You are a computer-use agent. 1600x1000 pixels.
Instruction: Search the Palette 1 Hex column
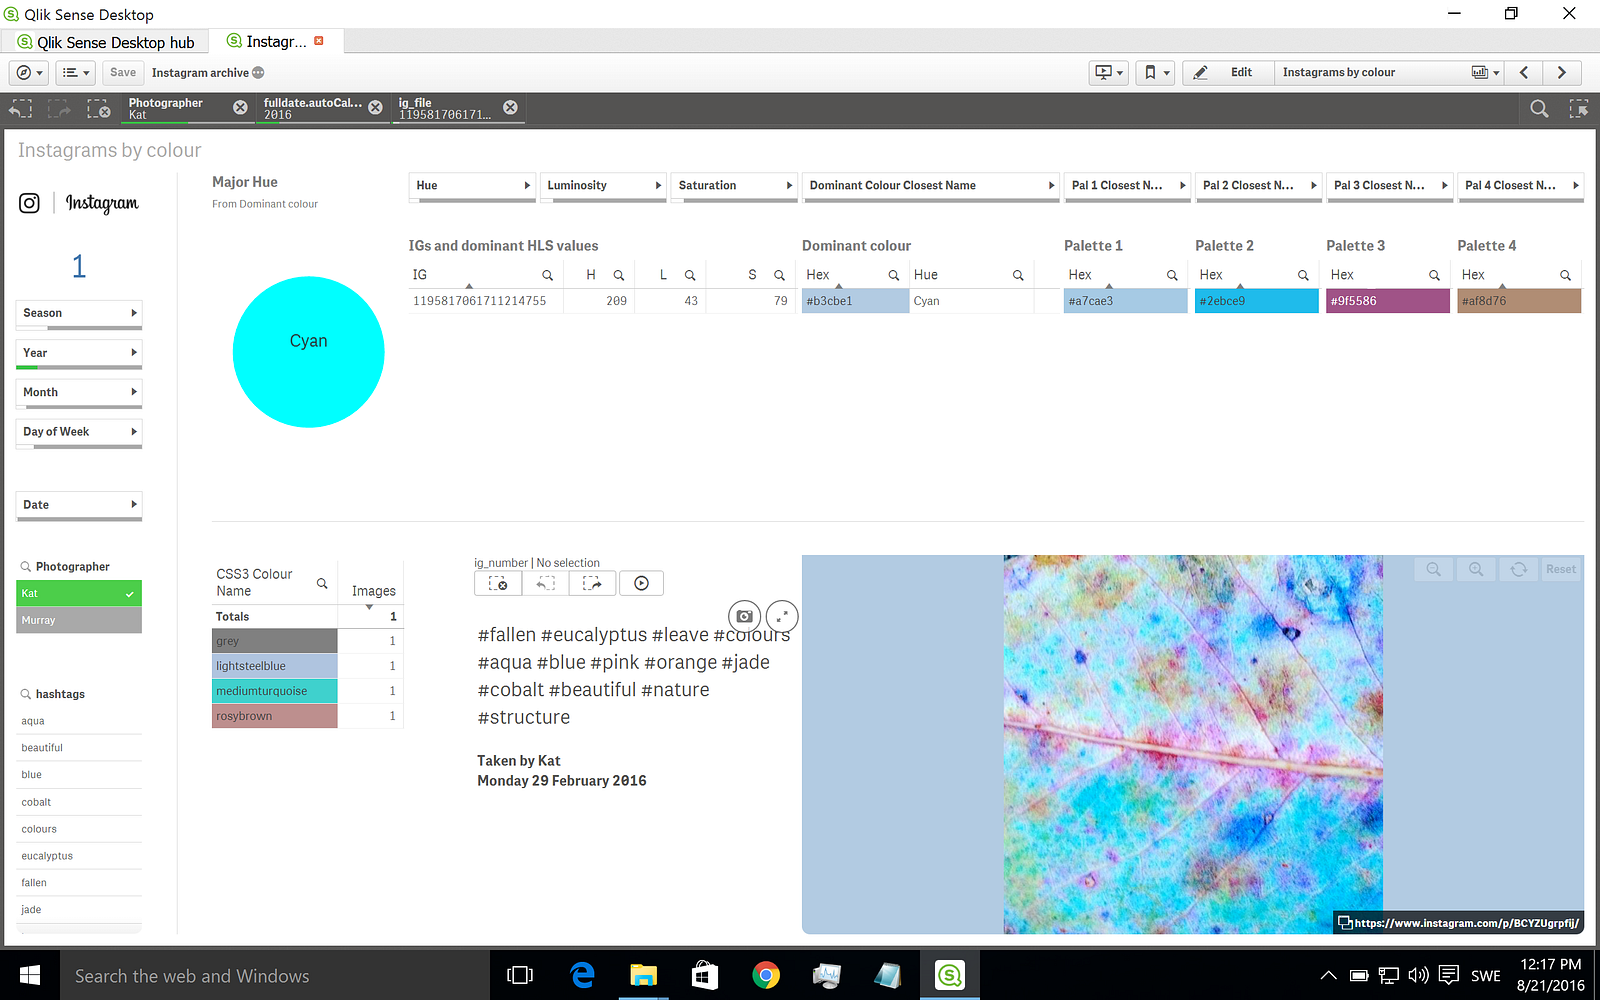1172,275
